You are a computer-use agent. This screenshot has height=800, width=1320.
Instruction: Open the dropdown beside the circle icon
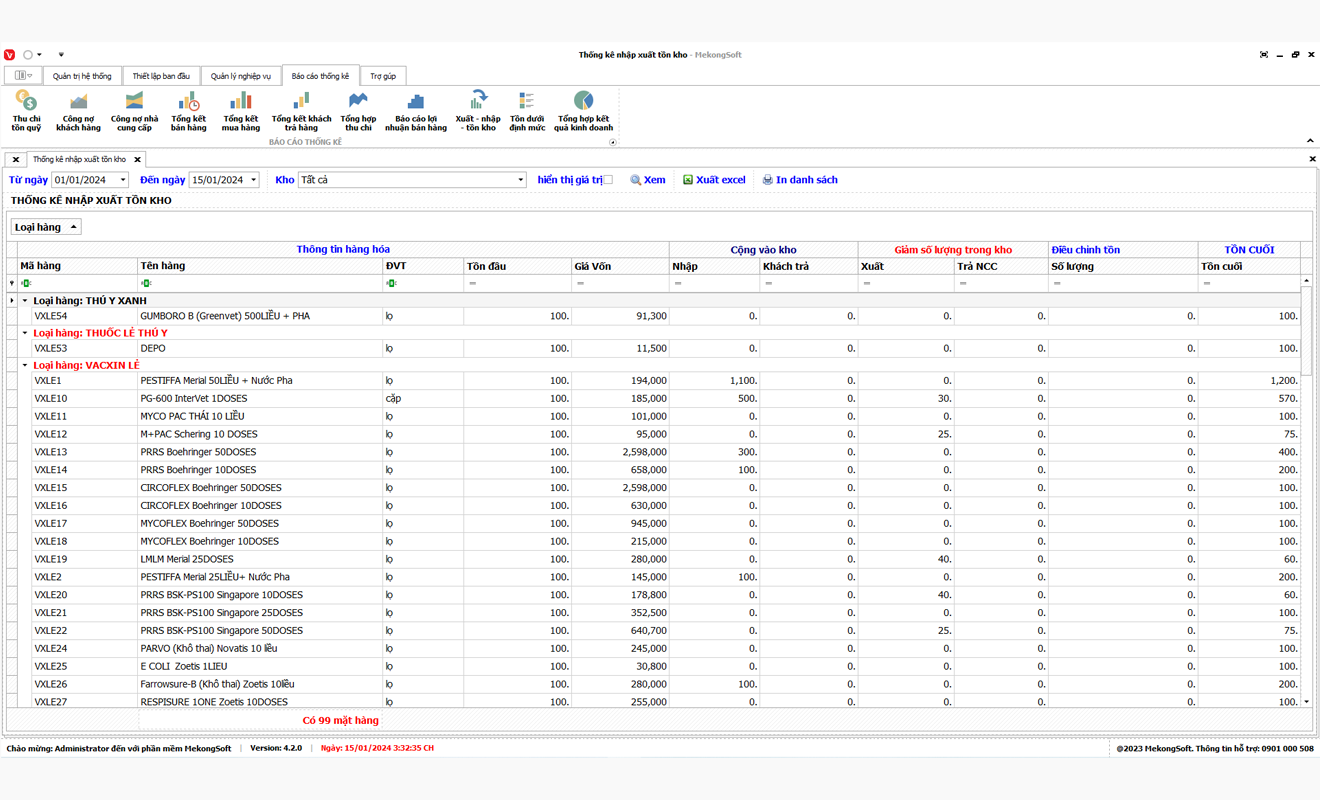pyautogui.click(x=39, y=55)
